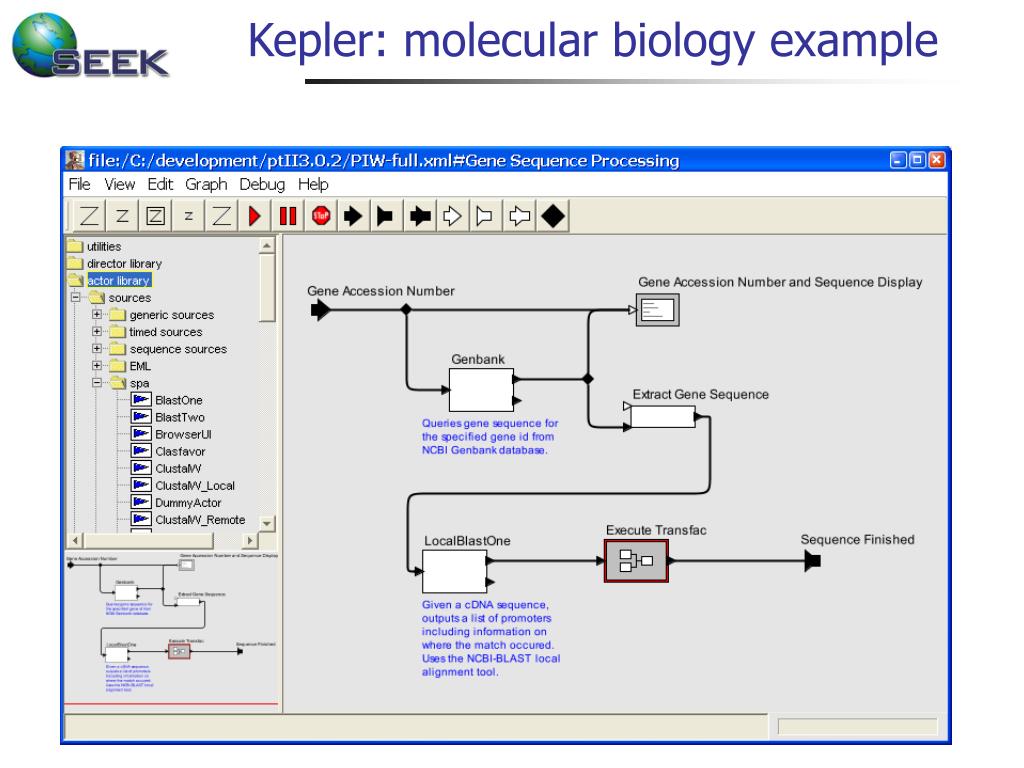Select the Sequence Display actor icon
Image resolution: width=1024 pixels, height=768 pixels.
658,310
